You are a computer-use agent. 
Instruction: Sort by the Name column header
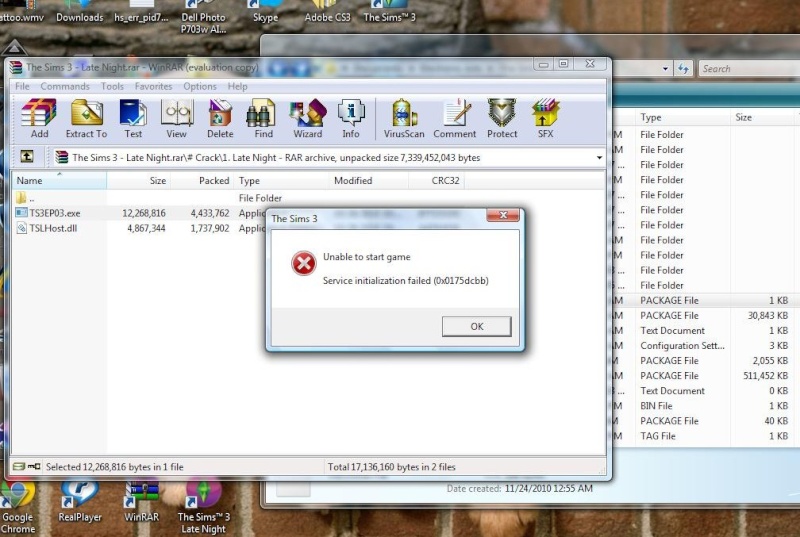tap(59, 181)
